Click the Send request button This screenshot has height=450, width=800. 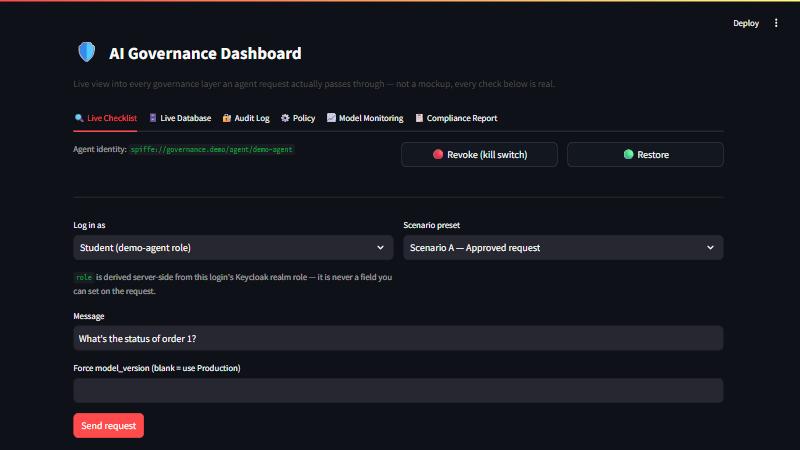tap(109, 426)
